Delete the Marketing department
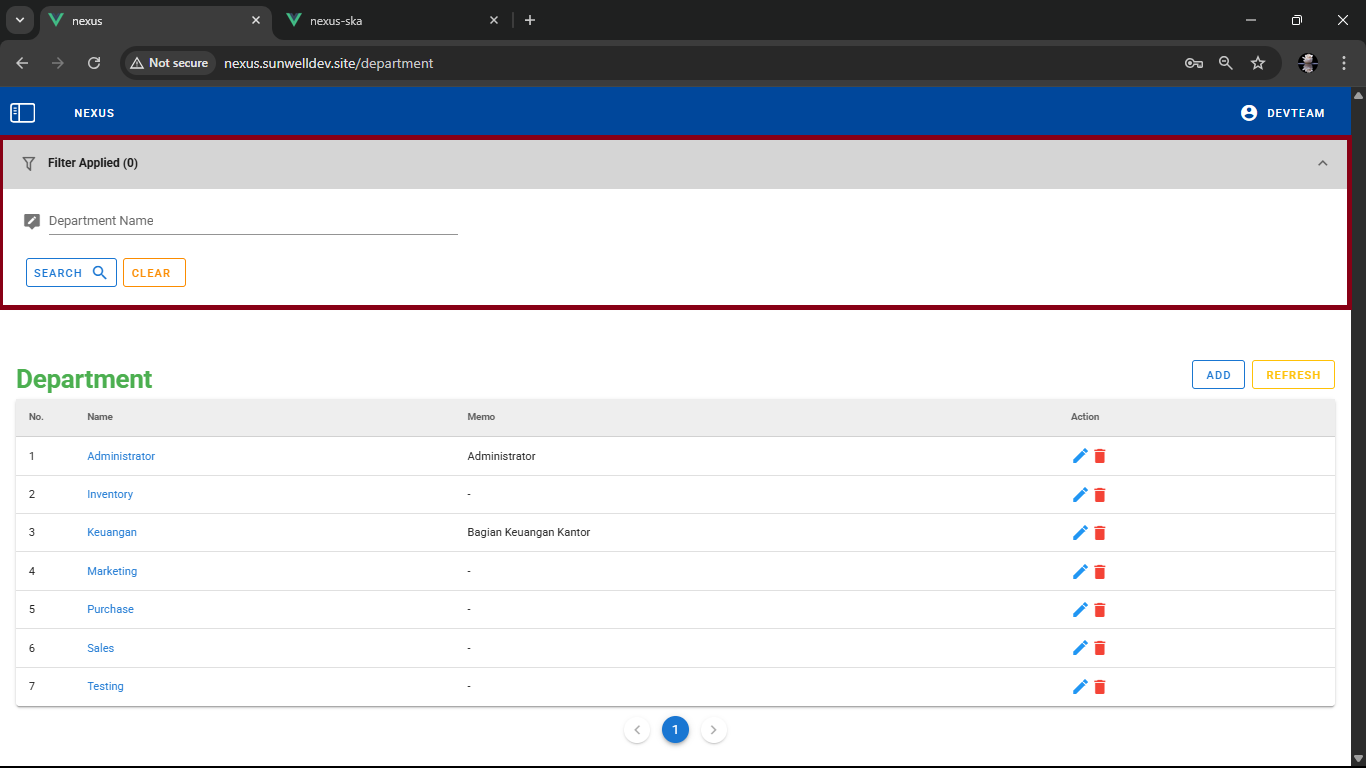Image resolution: width=1366 pixels, height=768 pixels. pos(1100,572)
